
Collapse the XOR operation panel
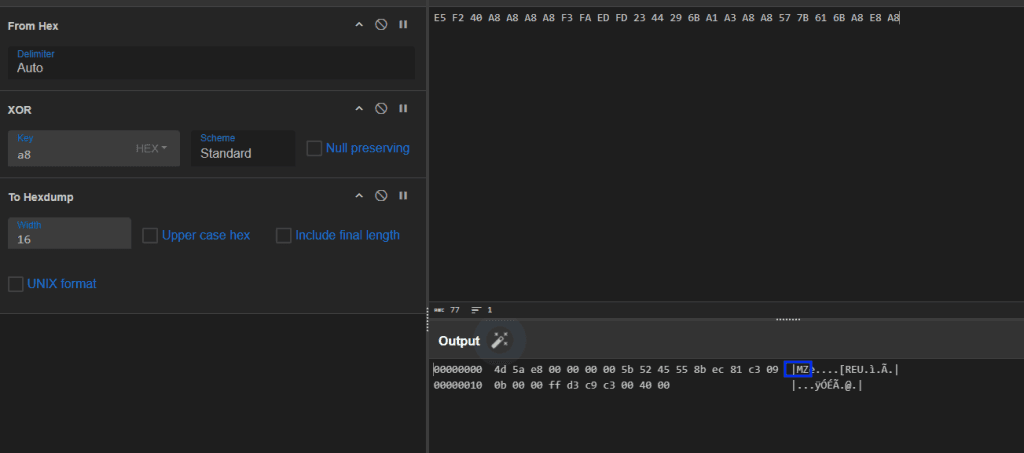click(x=359, y=109)
